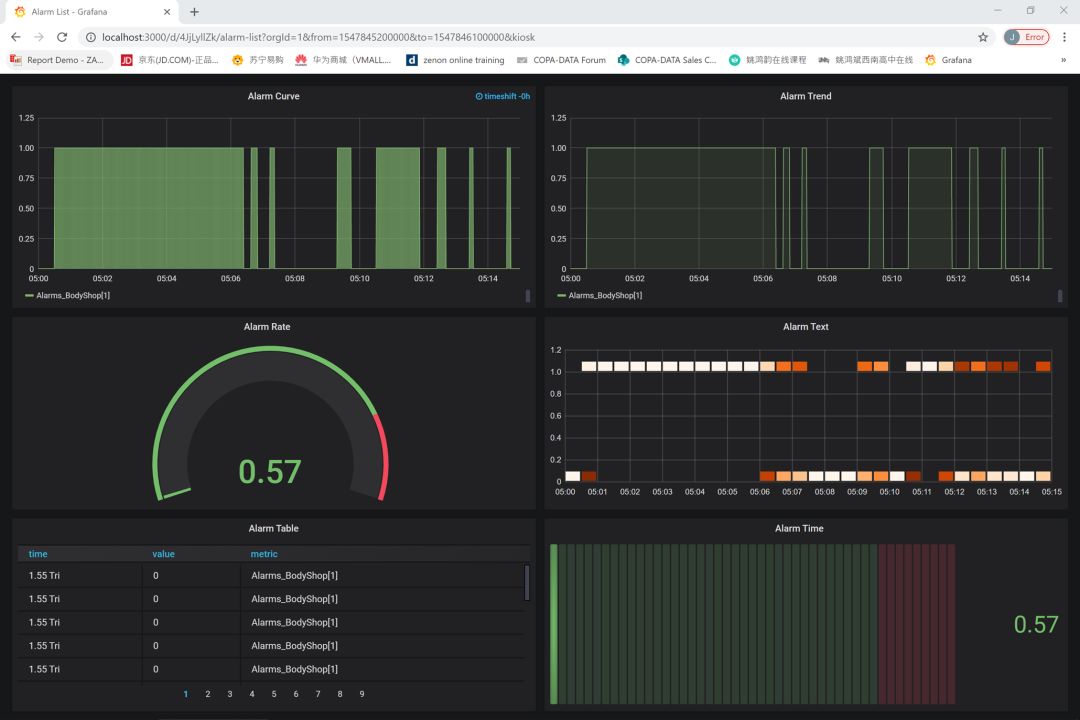This screenshot has height=720, width=1080.
Task: Sort Alarm Table by time column
Action: (x=38, y=554)
